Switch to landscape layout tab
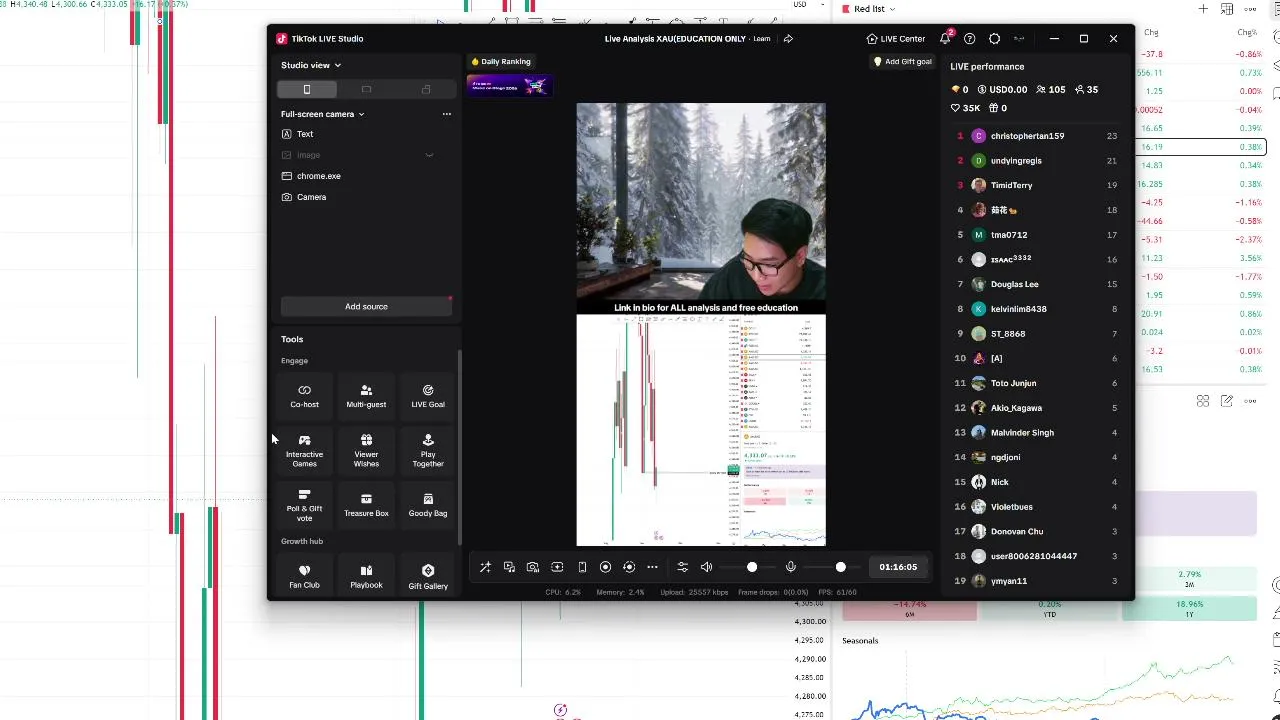This screenshot has height=720, width=1280. tap(366, 90)
